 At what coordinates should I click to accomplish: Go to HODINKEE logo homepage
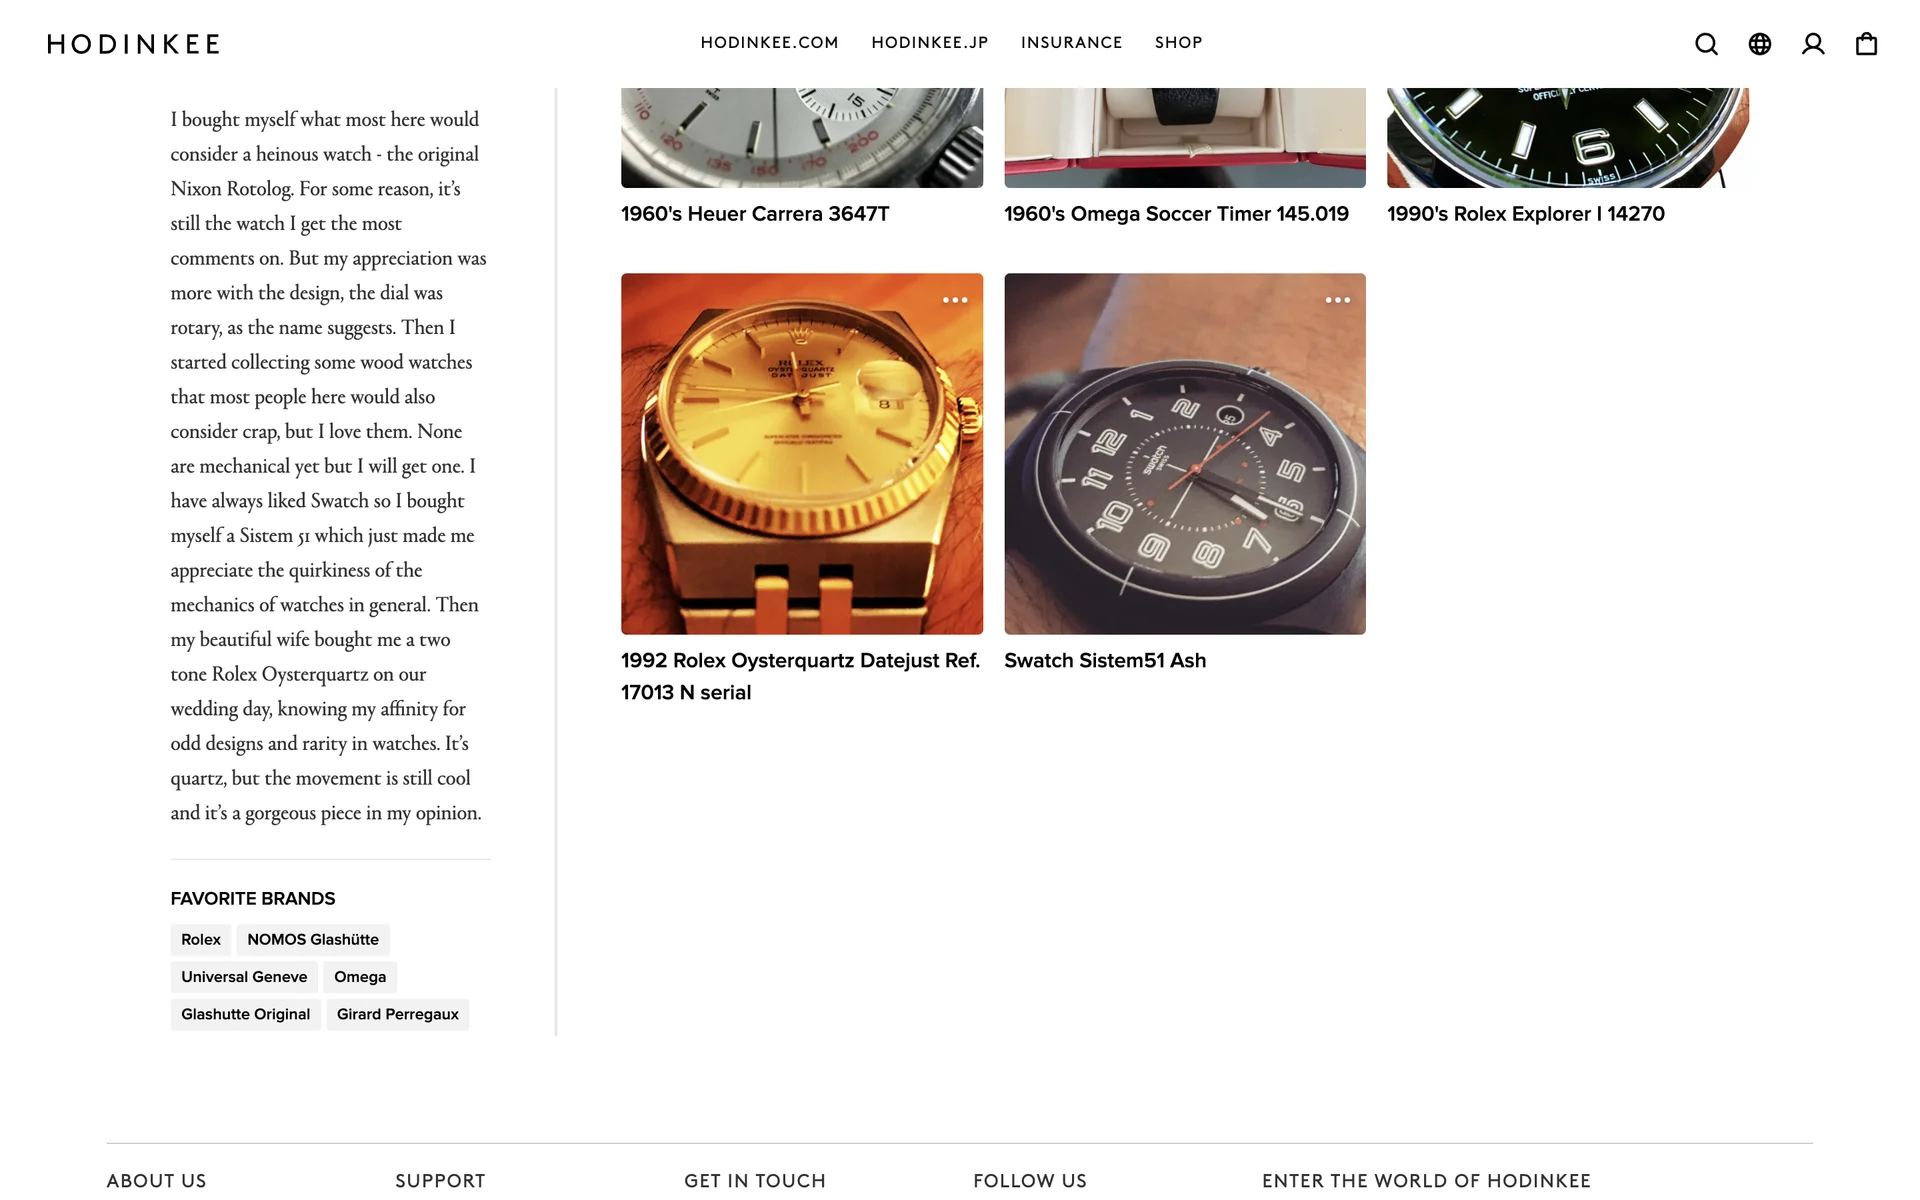pyautogui.click(x=133, y=44)
